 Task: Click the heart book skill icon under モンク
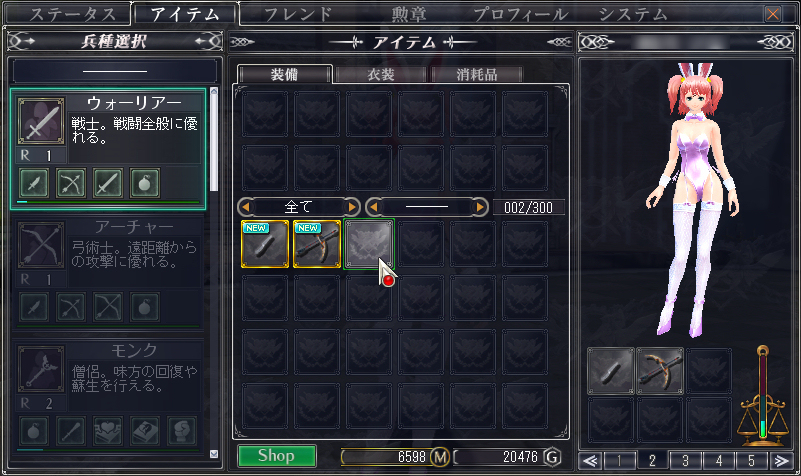pos(108,431)
